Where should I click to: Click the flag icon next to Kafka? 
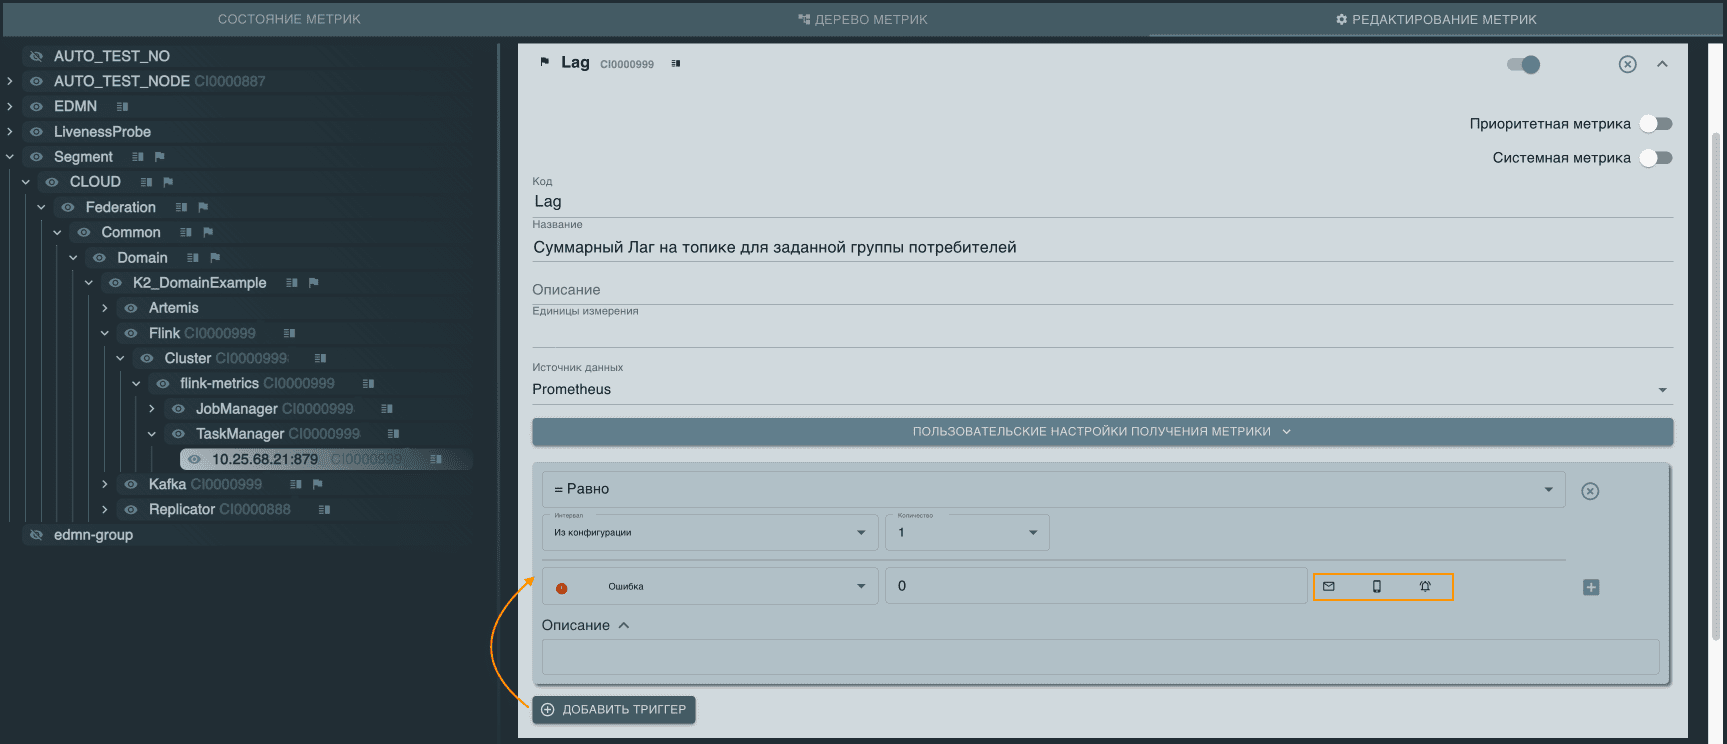click(x=318, y=484)
